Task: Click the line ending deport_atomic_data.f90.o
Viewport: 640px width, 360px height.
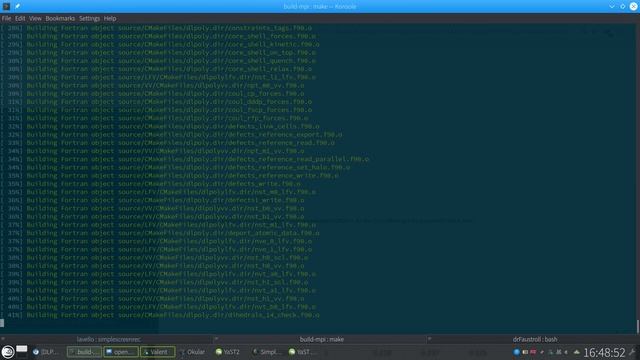Action: (160, 233)
